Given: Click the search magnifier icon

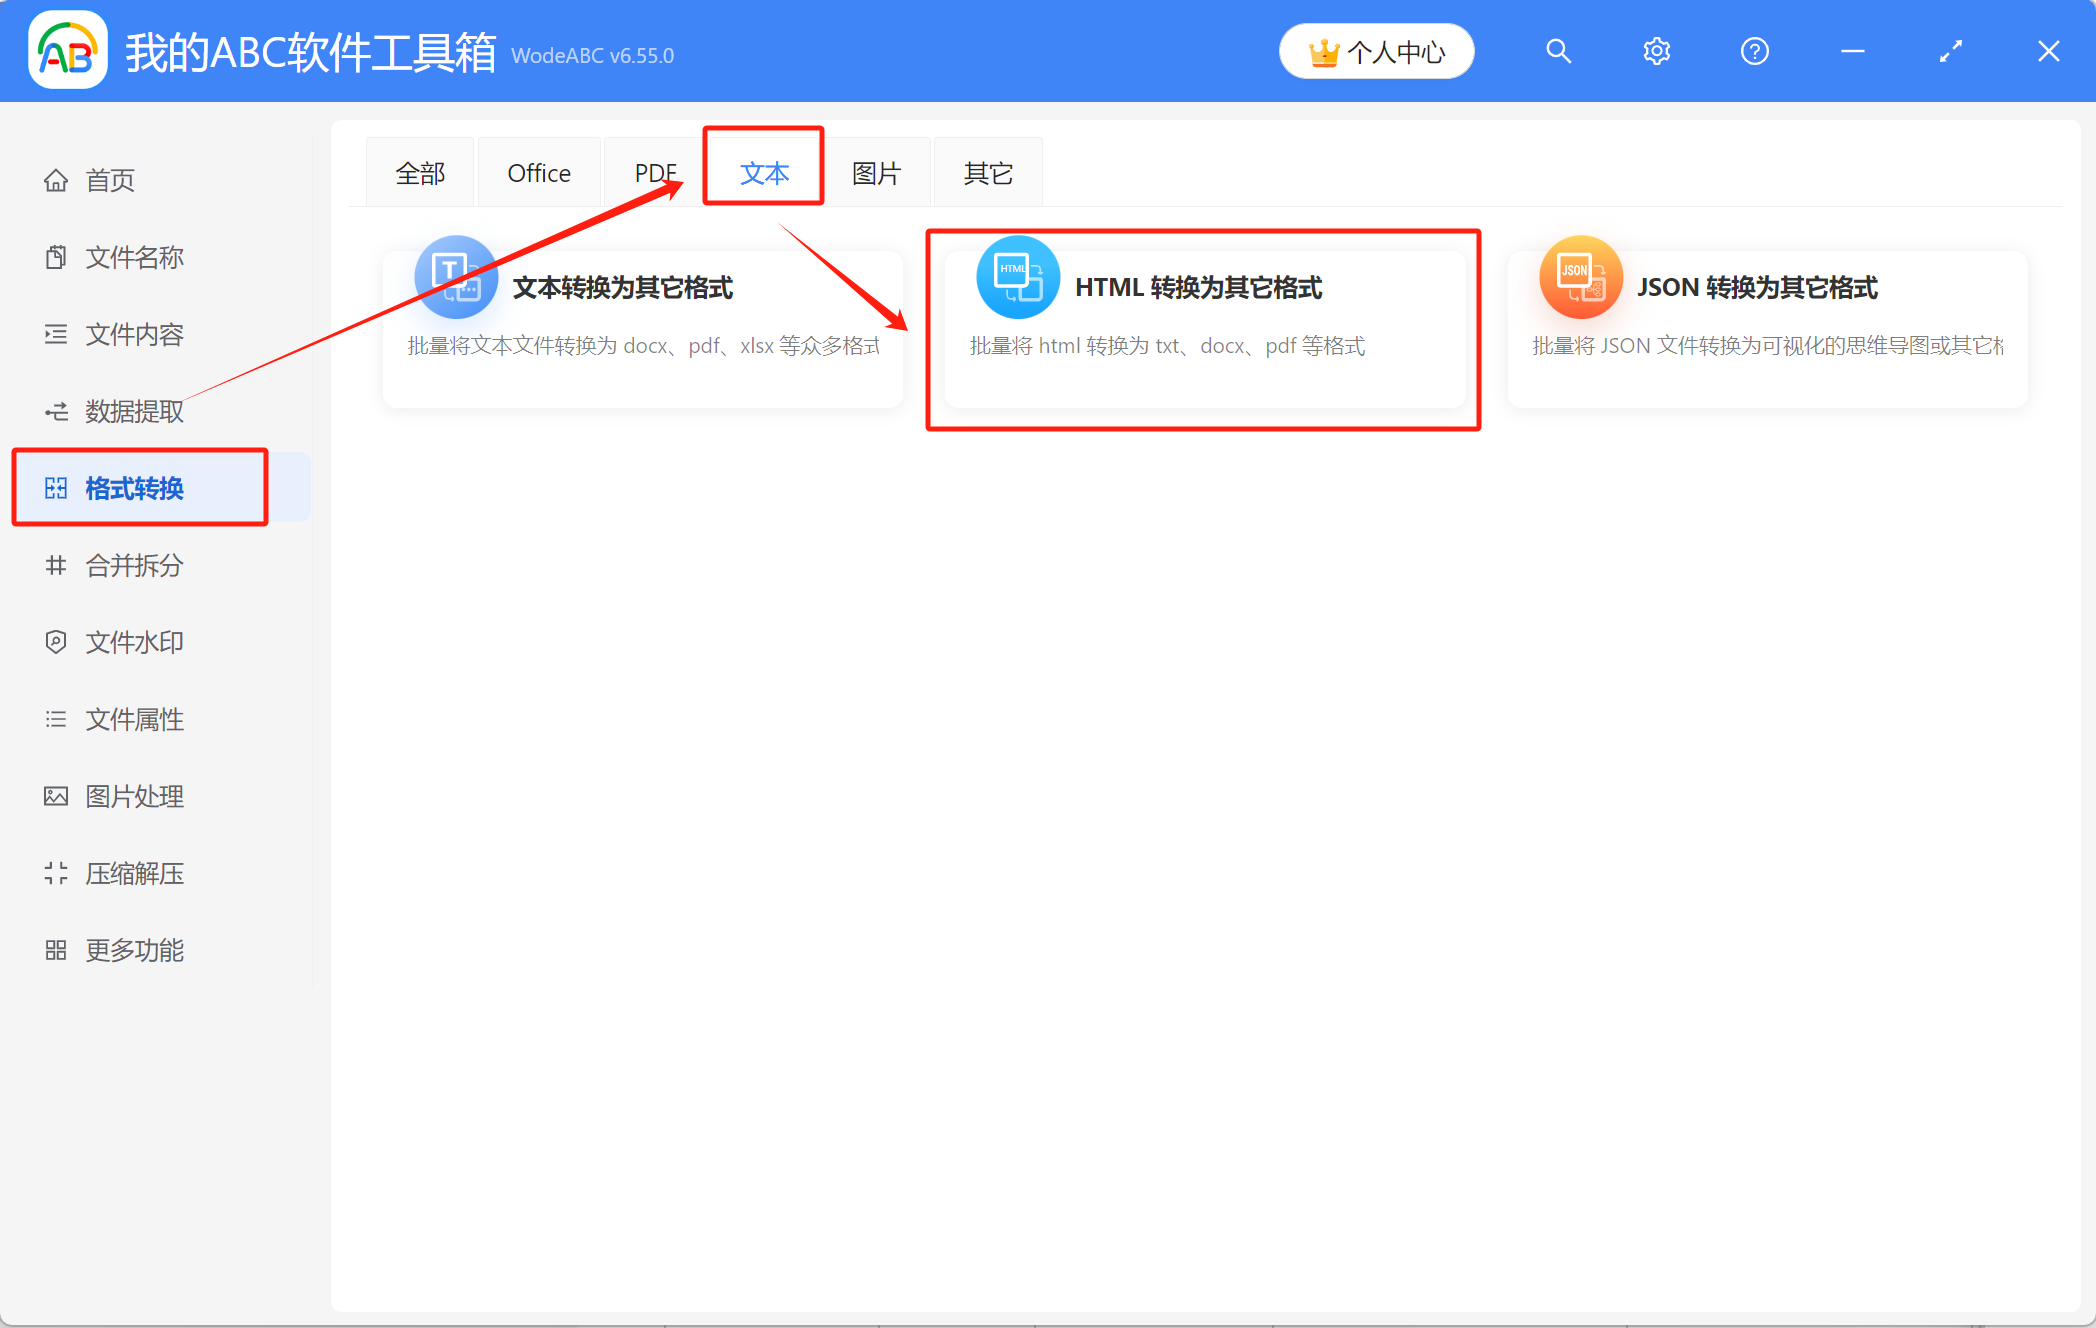Looking at the screenshot, I should coord(1558,51).
